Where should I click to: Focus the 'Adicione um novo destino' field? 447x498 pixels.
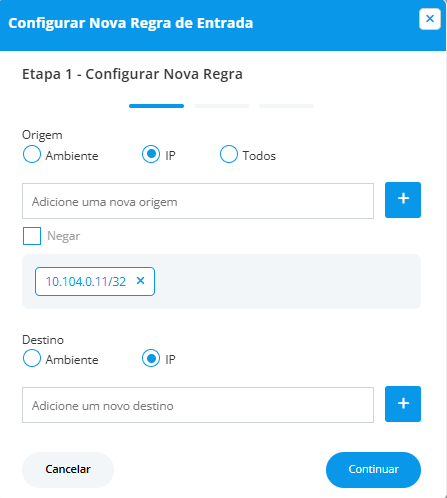click(198, 405)
